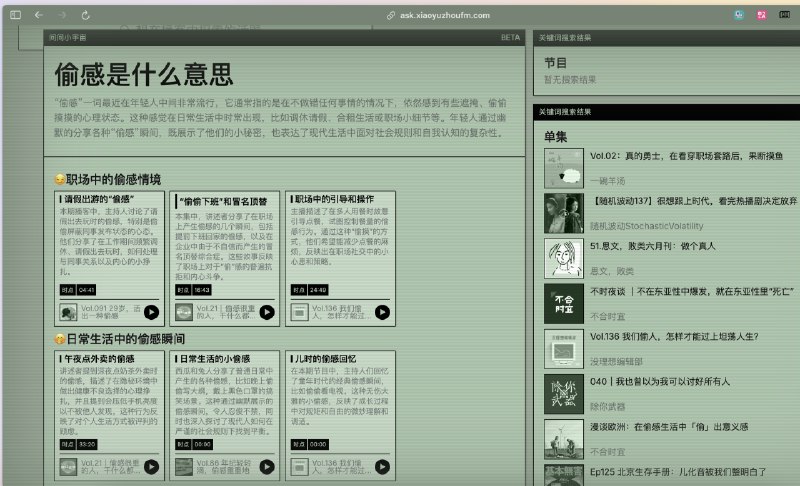Open 漫谈欧洲 episode in results
Screen dimensions: 800x486
pyautogui.click(x=669, y=427)
